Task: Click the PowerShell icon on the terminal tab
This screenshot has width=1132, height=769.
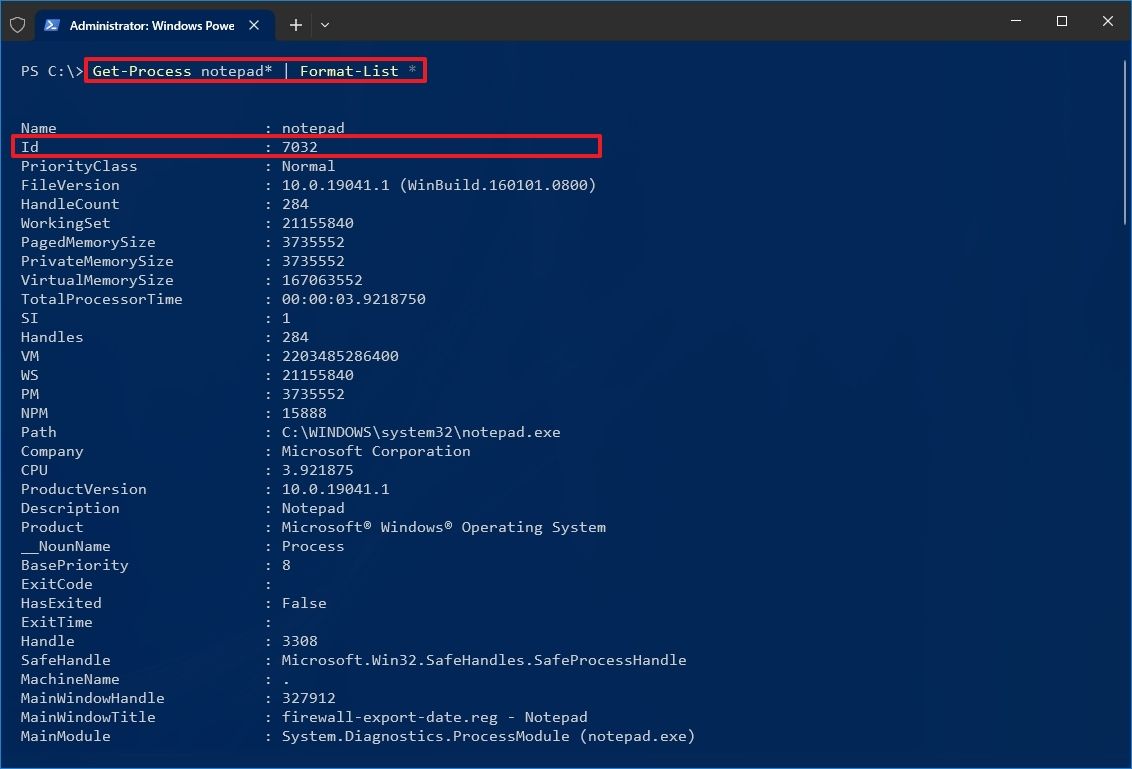Action: 53,25
